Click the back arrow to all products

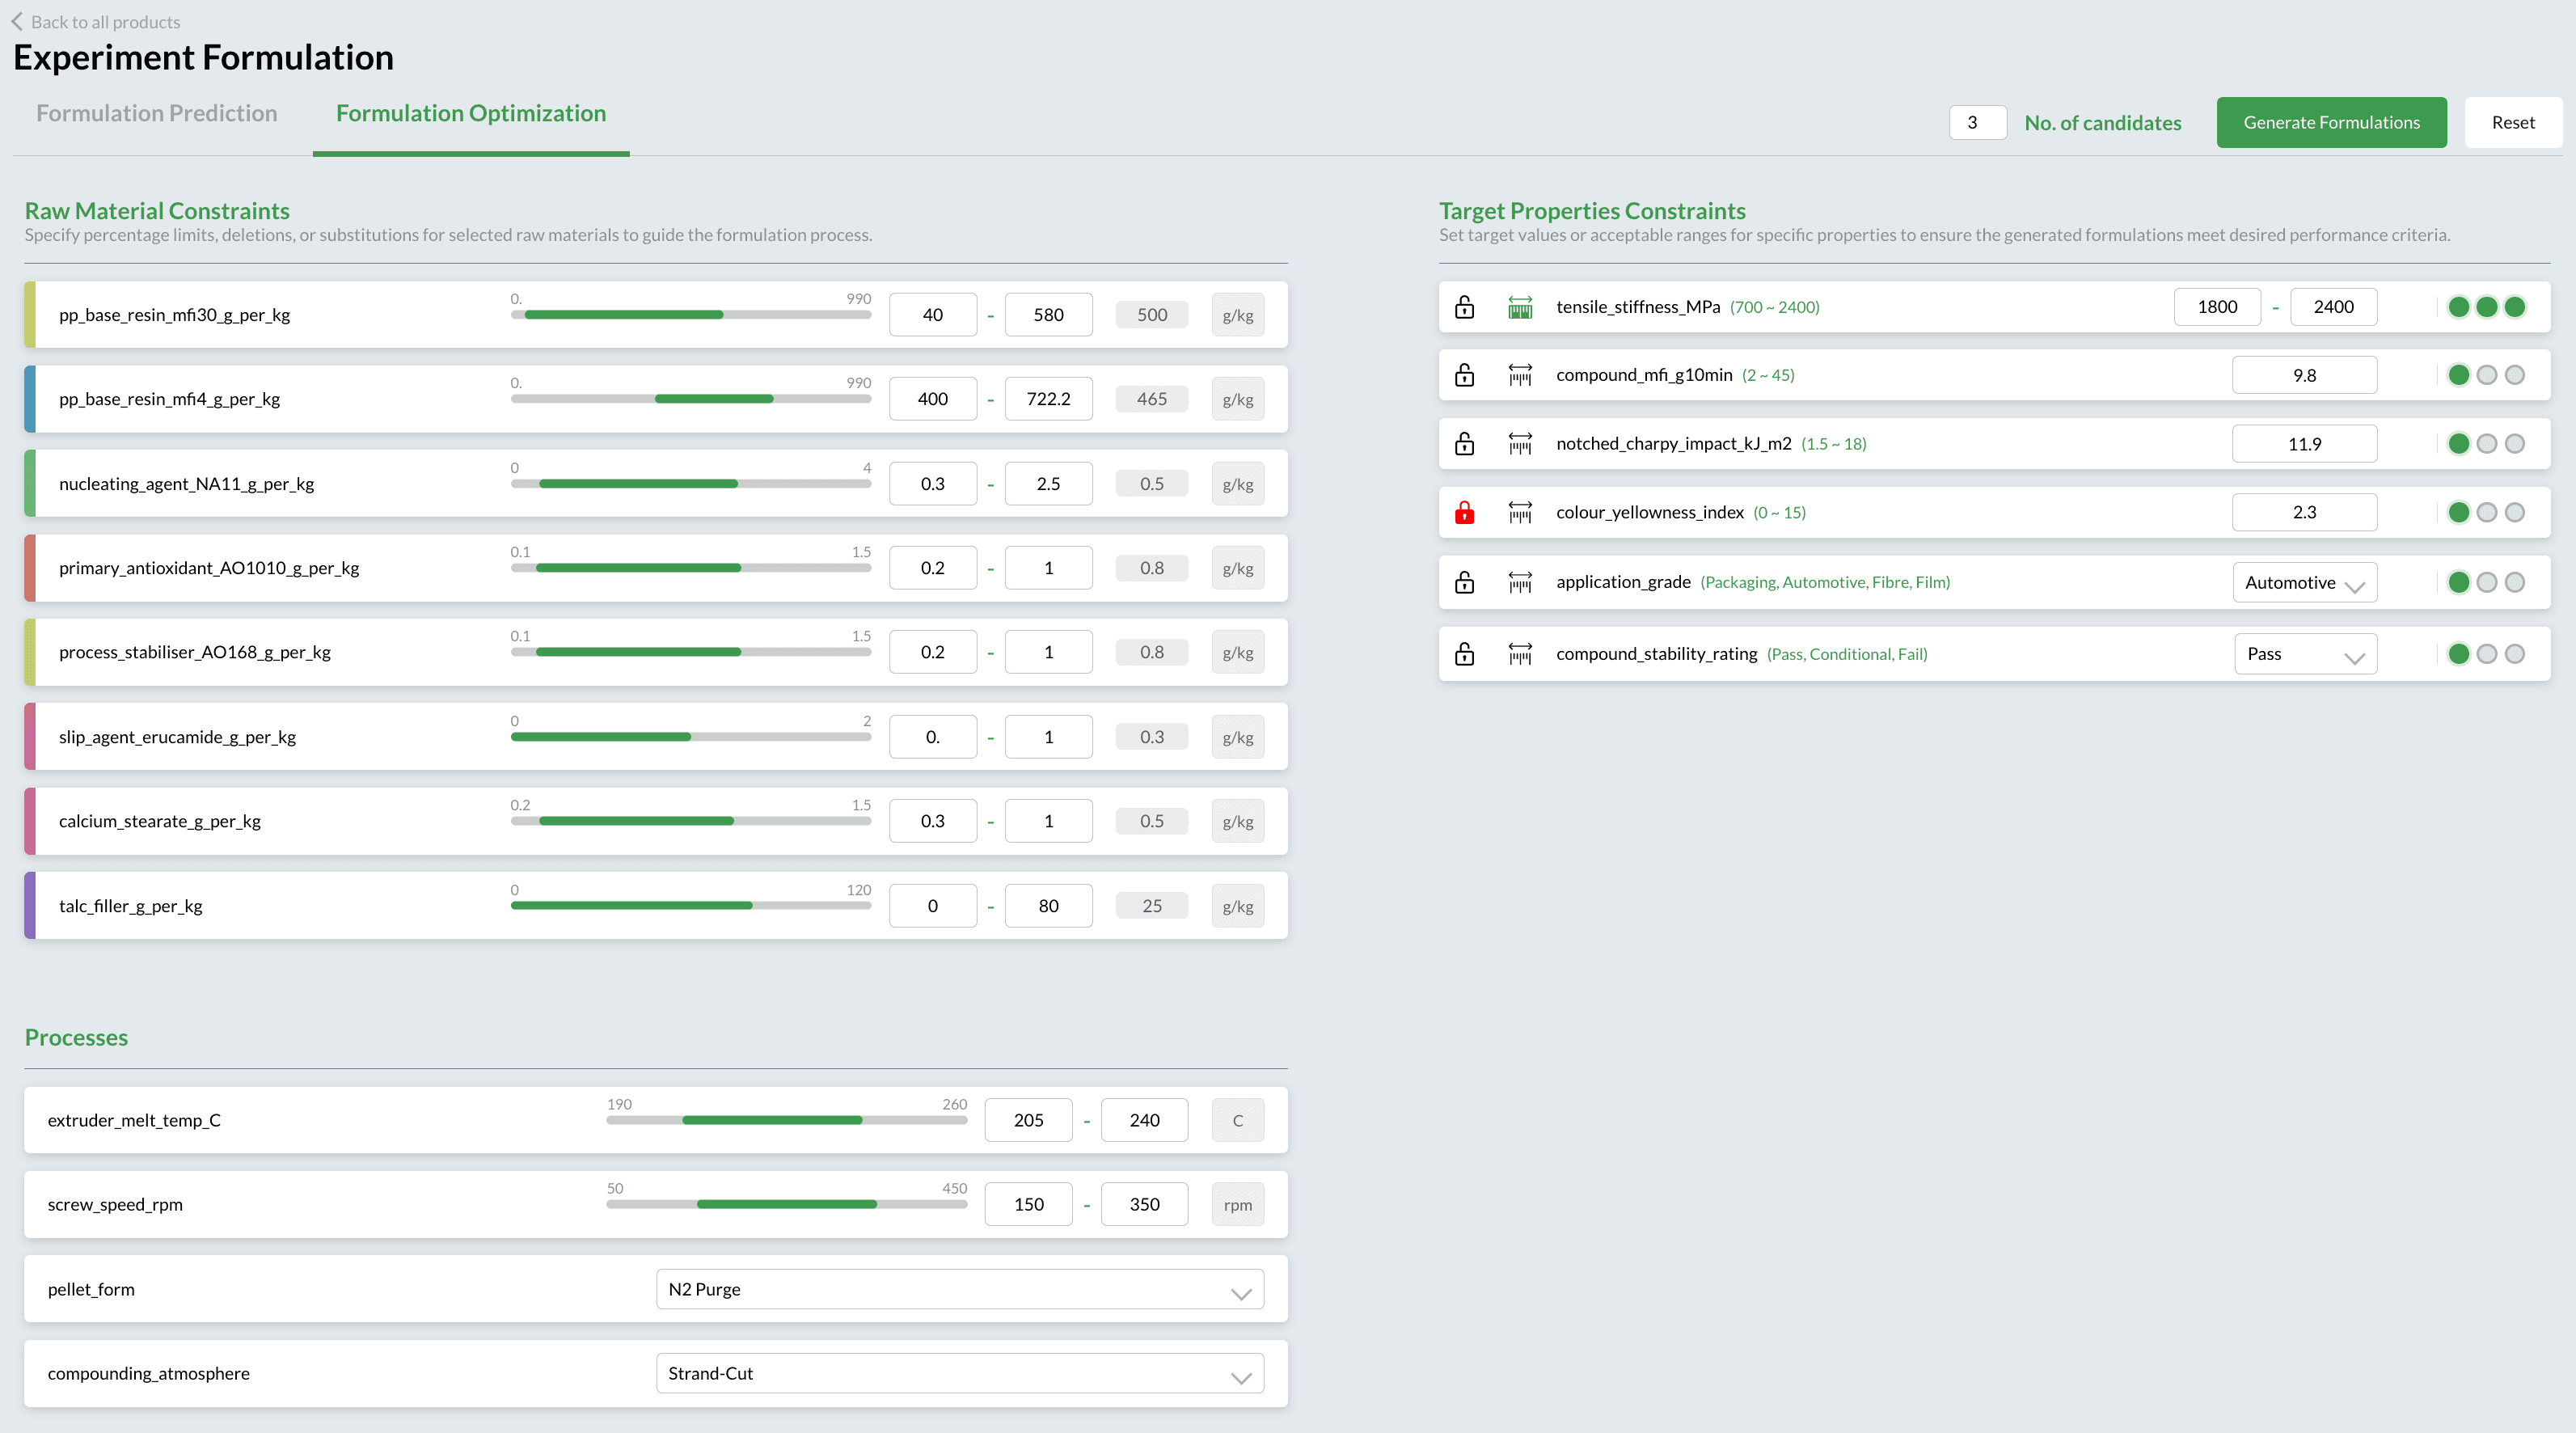pyautogui.click(x=17, y=21)
